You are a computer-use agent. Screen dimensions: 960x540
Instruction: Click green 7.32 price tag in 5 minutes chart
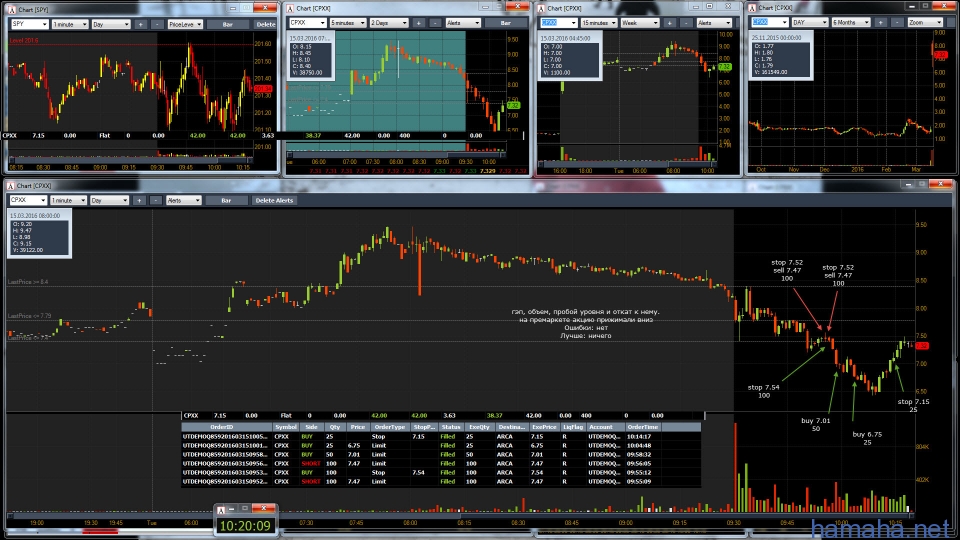pos(513,105)
